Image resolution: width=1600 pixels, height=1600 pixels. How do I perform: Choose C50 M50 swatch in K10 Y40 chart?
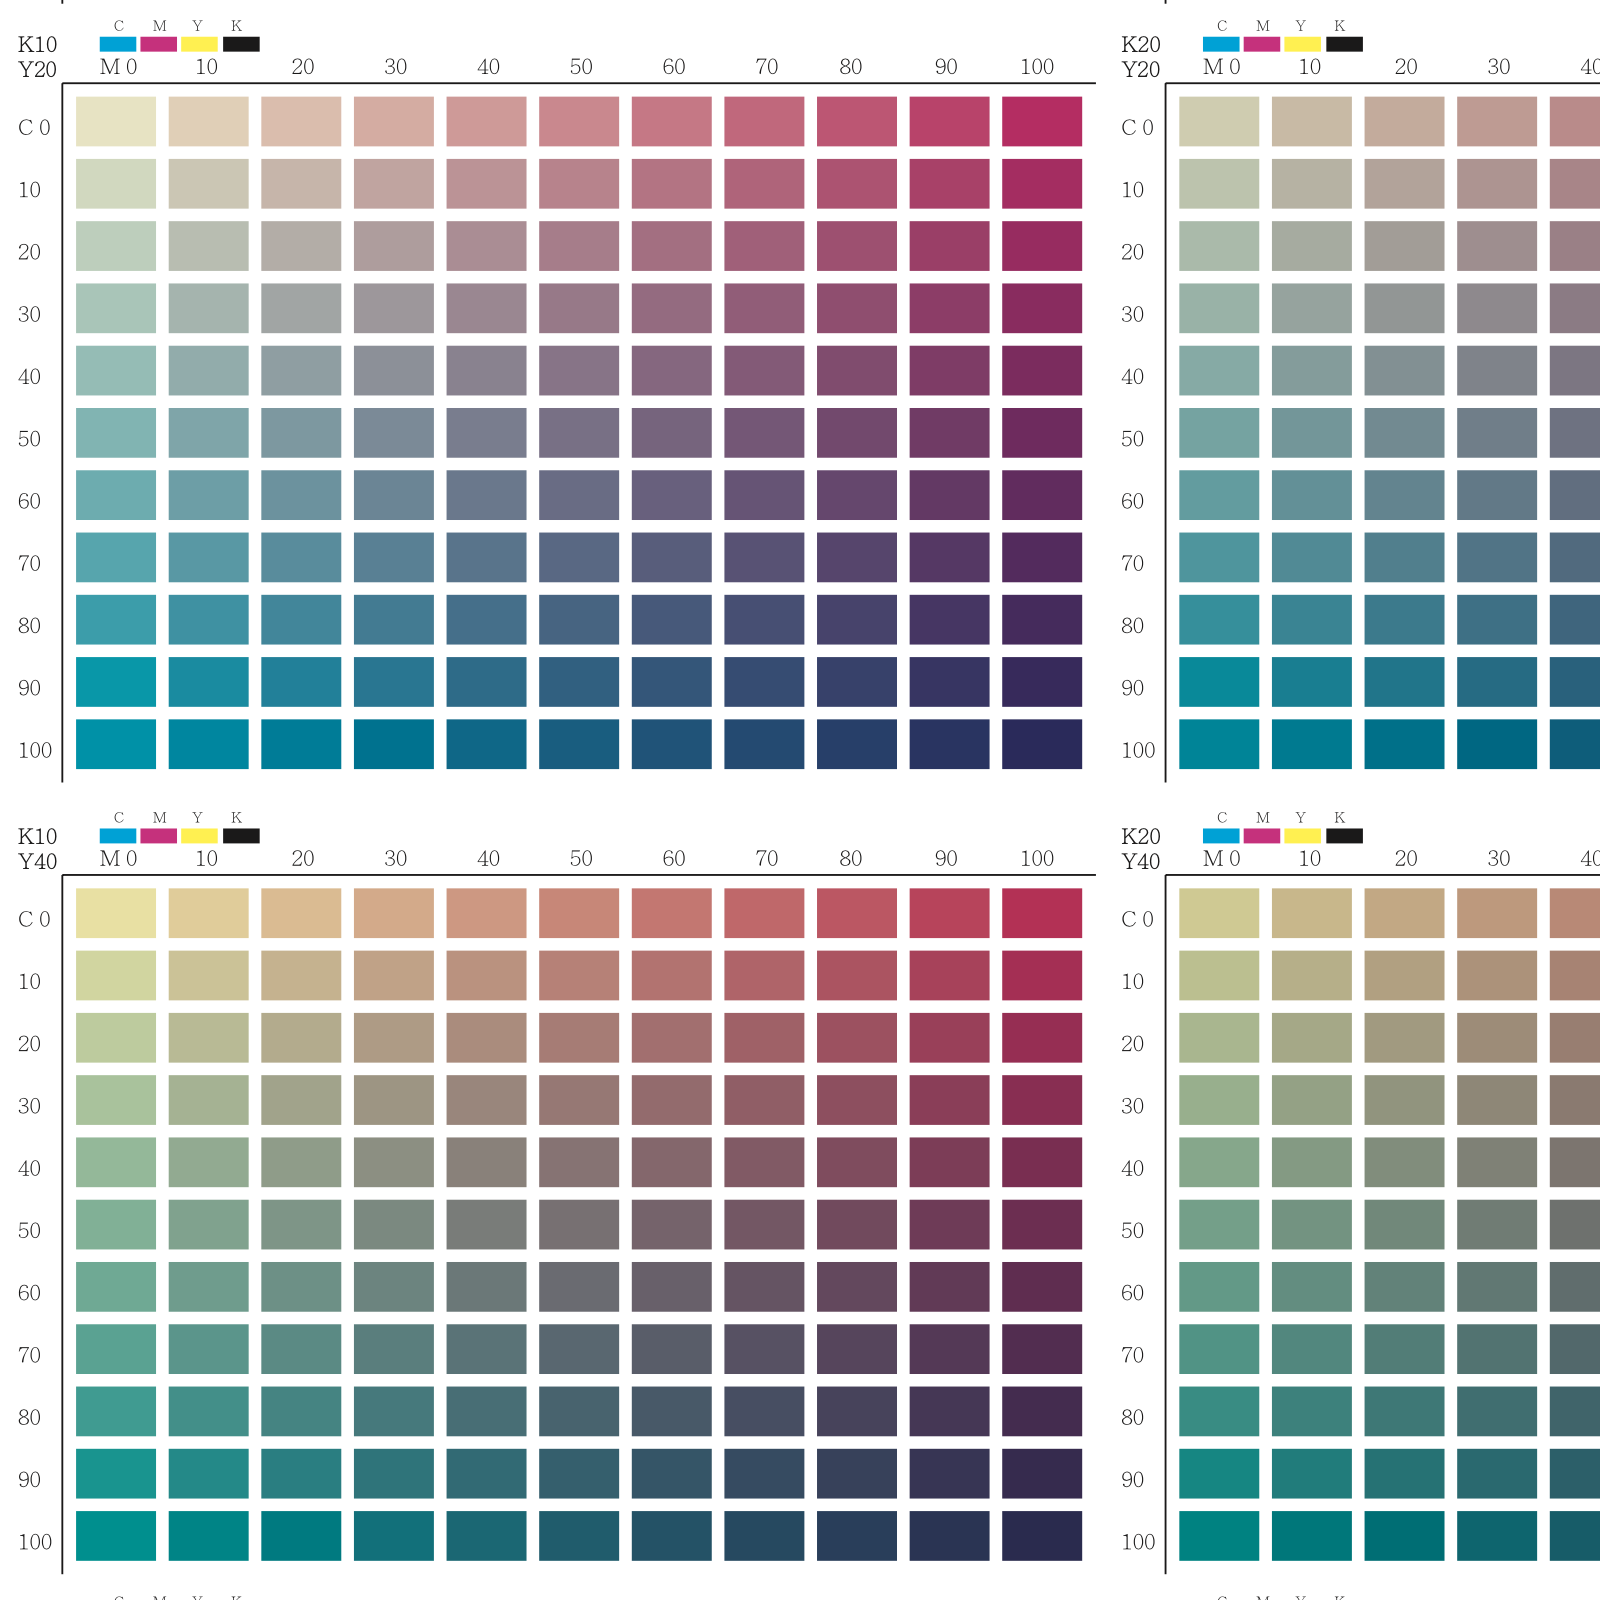579,1224
